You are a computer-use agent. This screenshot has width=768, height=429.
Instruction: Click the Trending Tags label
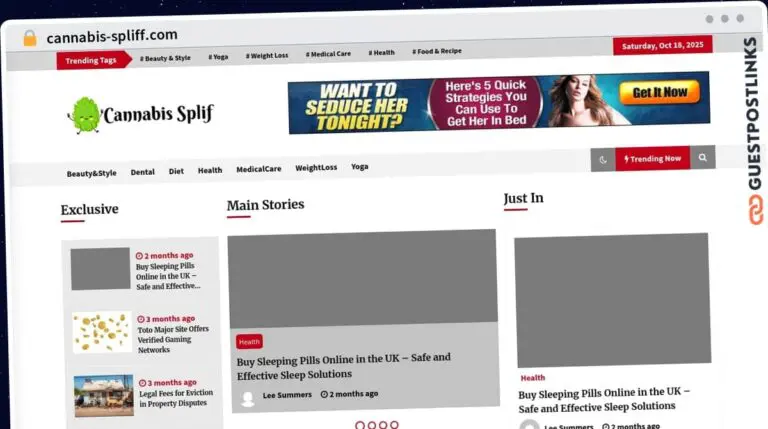(x=92, y=60)
